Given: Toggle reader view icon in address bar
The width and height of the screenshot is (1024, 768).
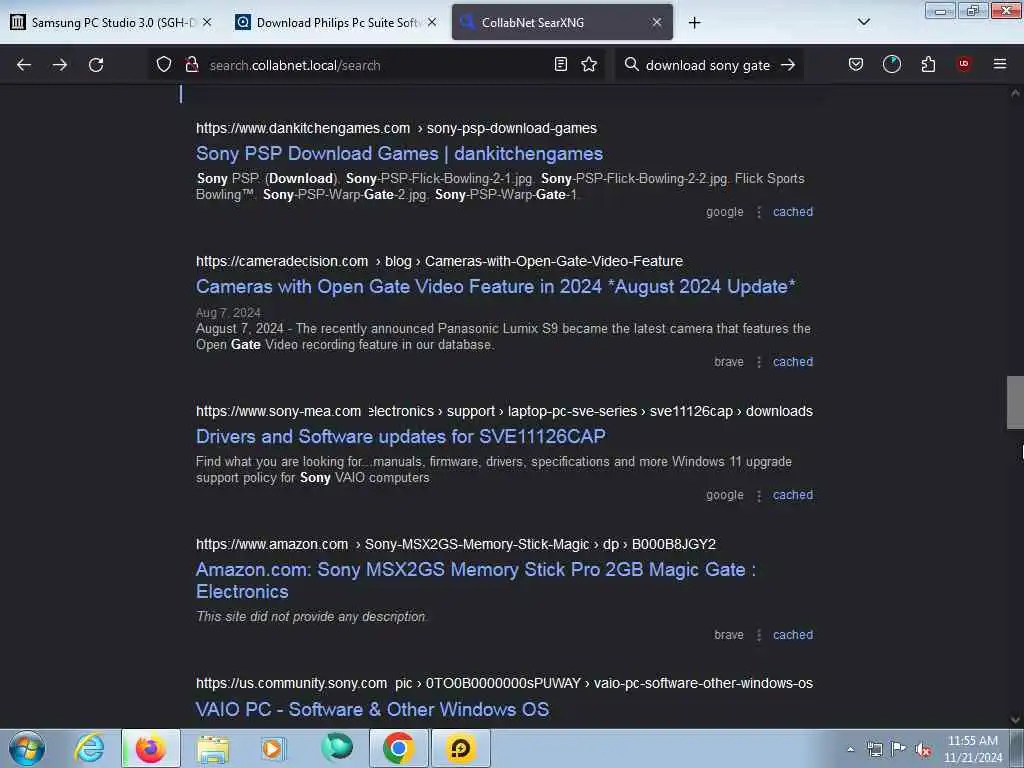Looking at the screenshot, I should [x=560, y=64].
